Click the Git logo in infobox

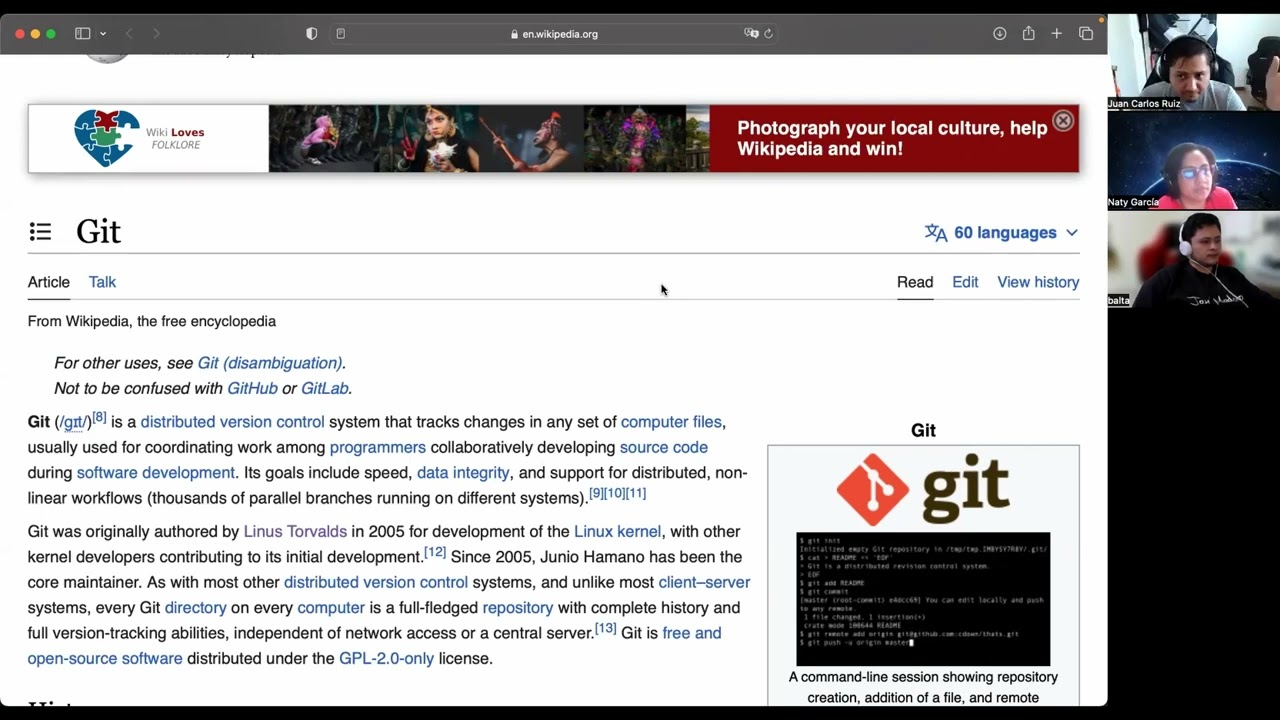click(923, 490)
